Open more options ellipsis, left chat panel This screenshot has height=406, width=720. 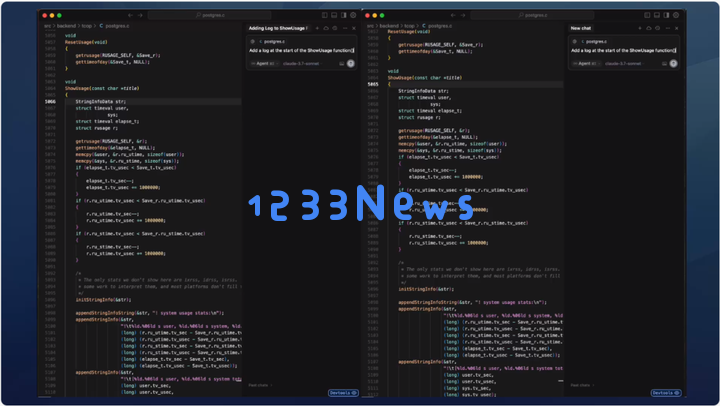[345, 28]
